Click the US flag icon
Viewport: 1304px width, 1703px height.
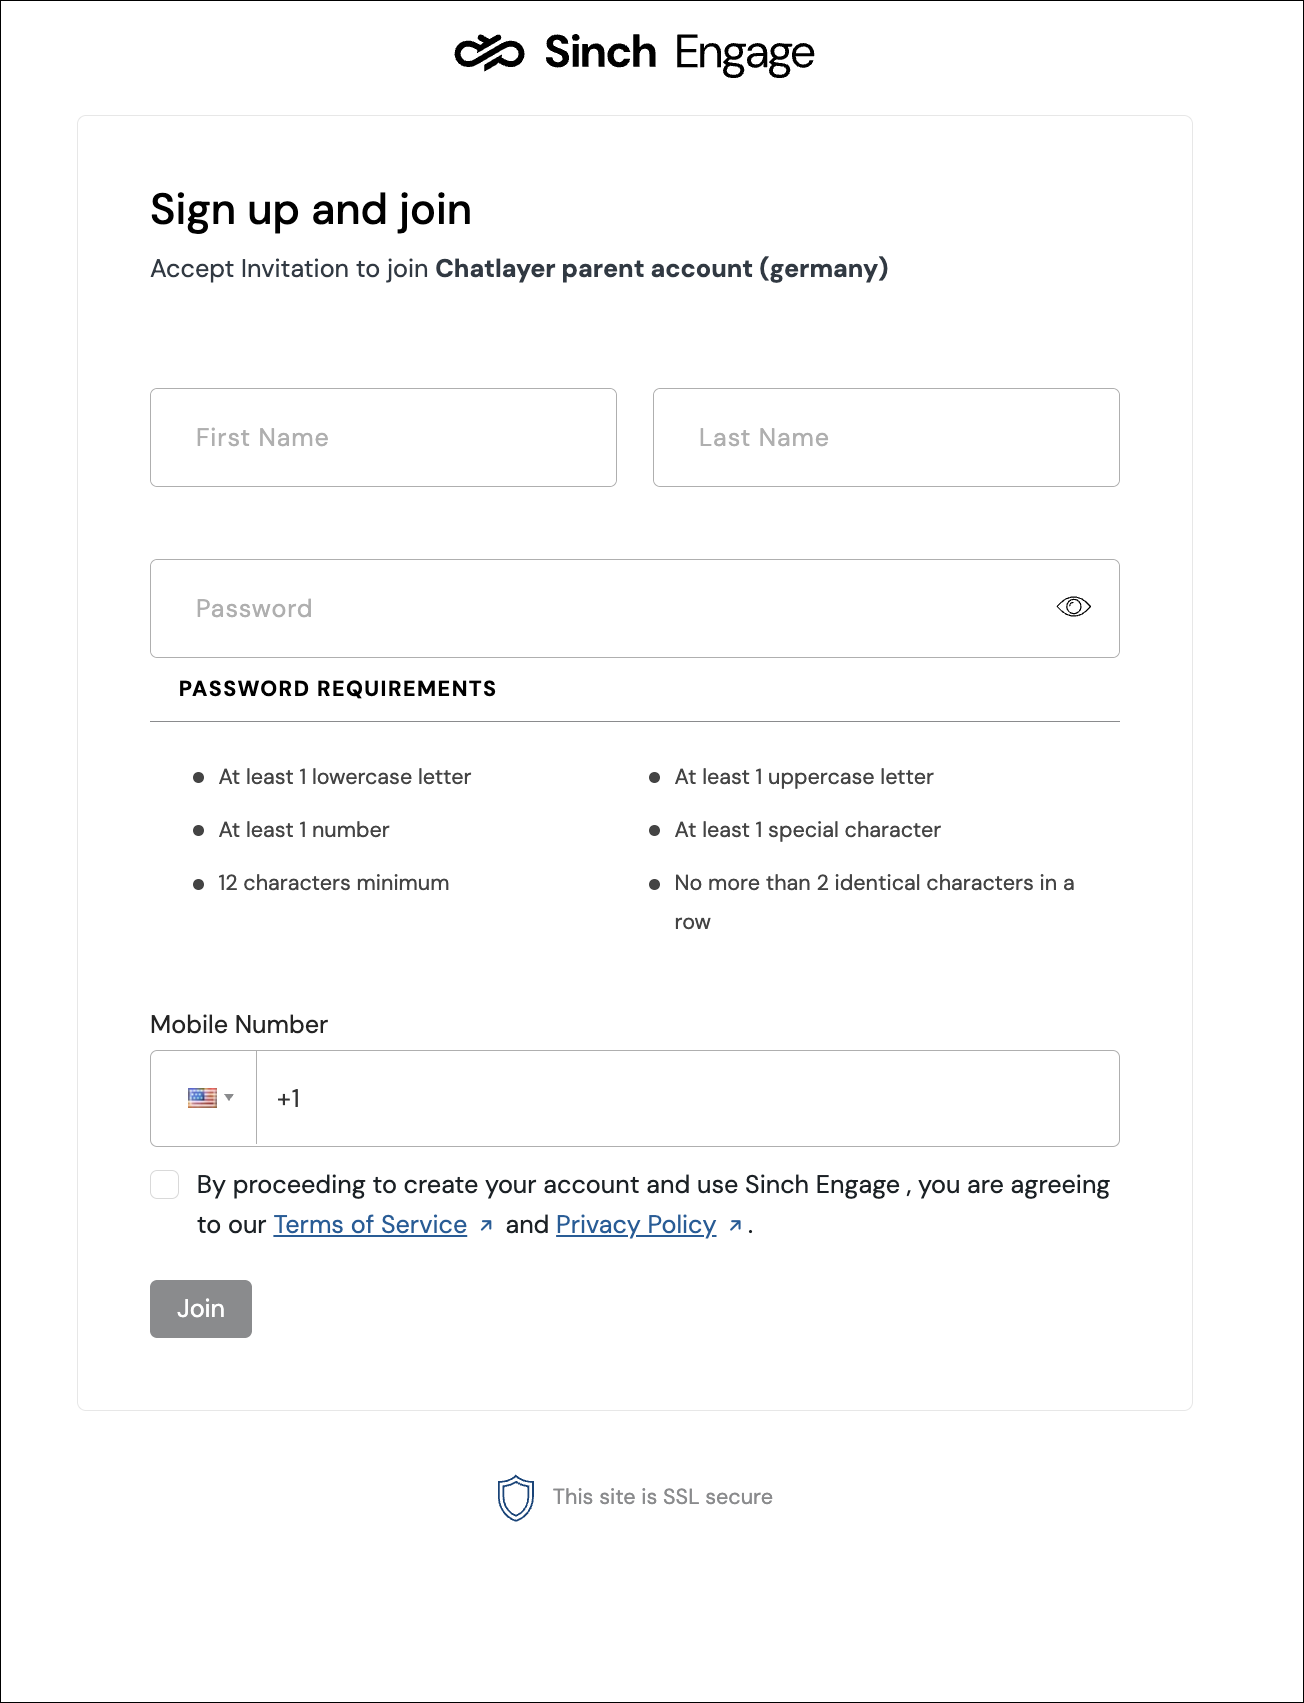[x=204, y=1097]
